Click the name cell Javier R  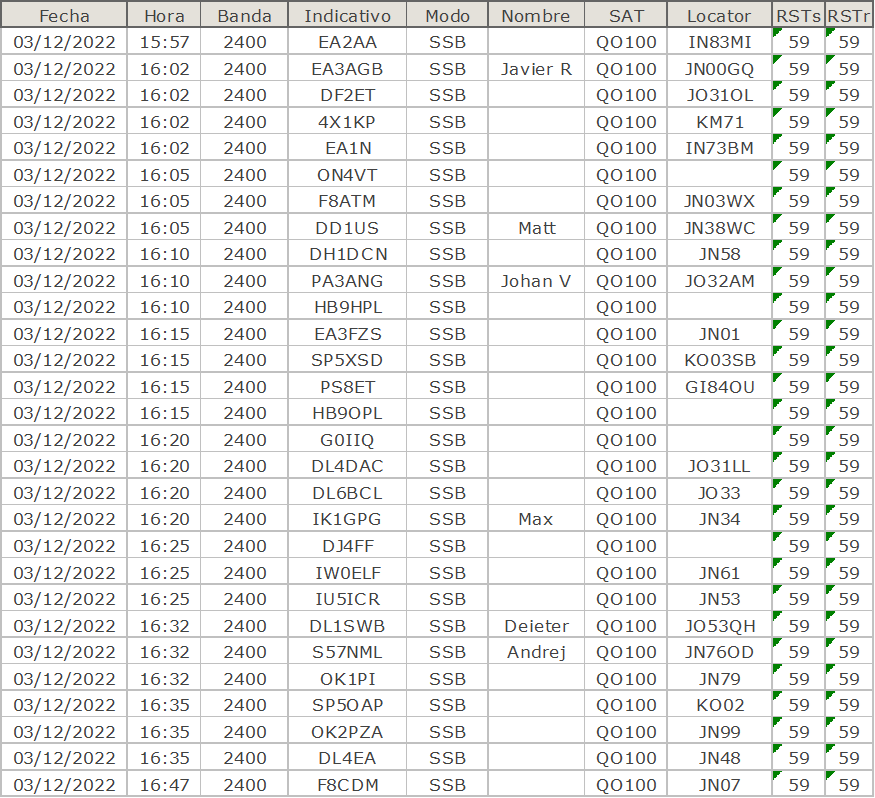click(x=535, y=69)
